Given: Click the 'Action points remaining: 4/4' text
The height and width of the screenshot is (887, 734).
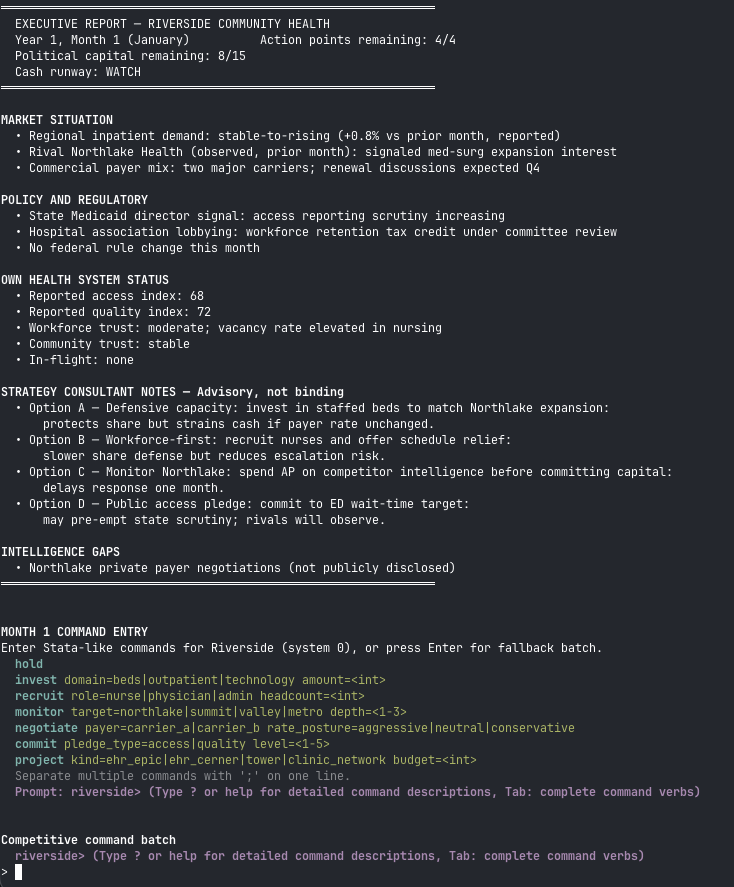Looking at the screenshot, I should pos(358,40).
